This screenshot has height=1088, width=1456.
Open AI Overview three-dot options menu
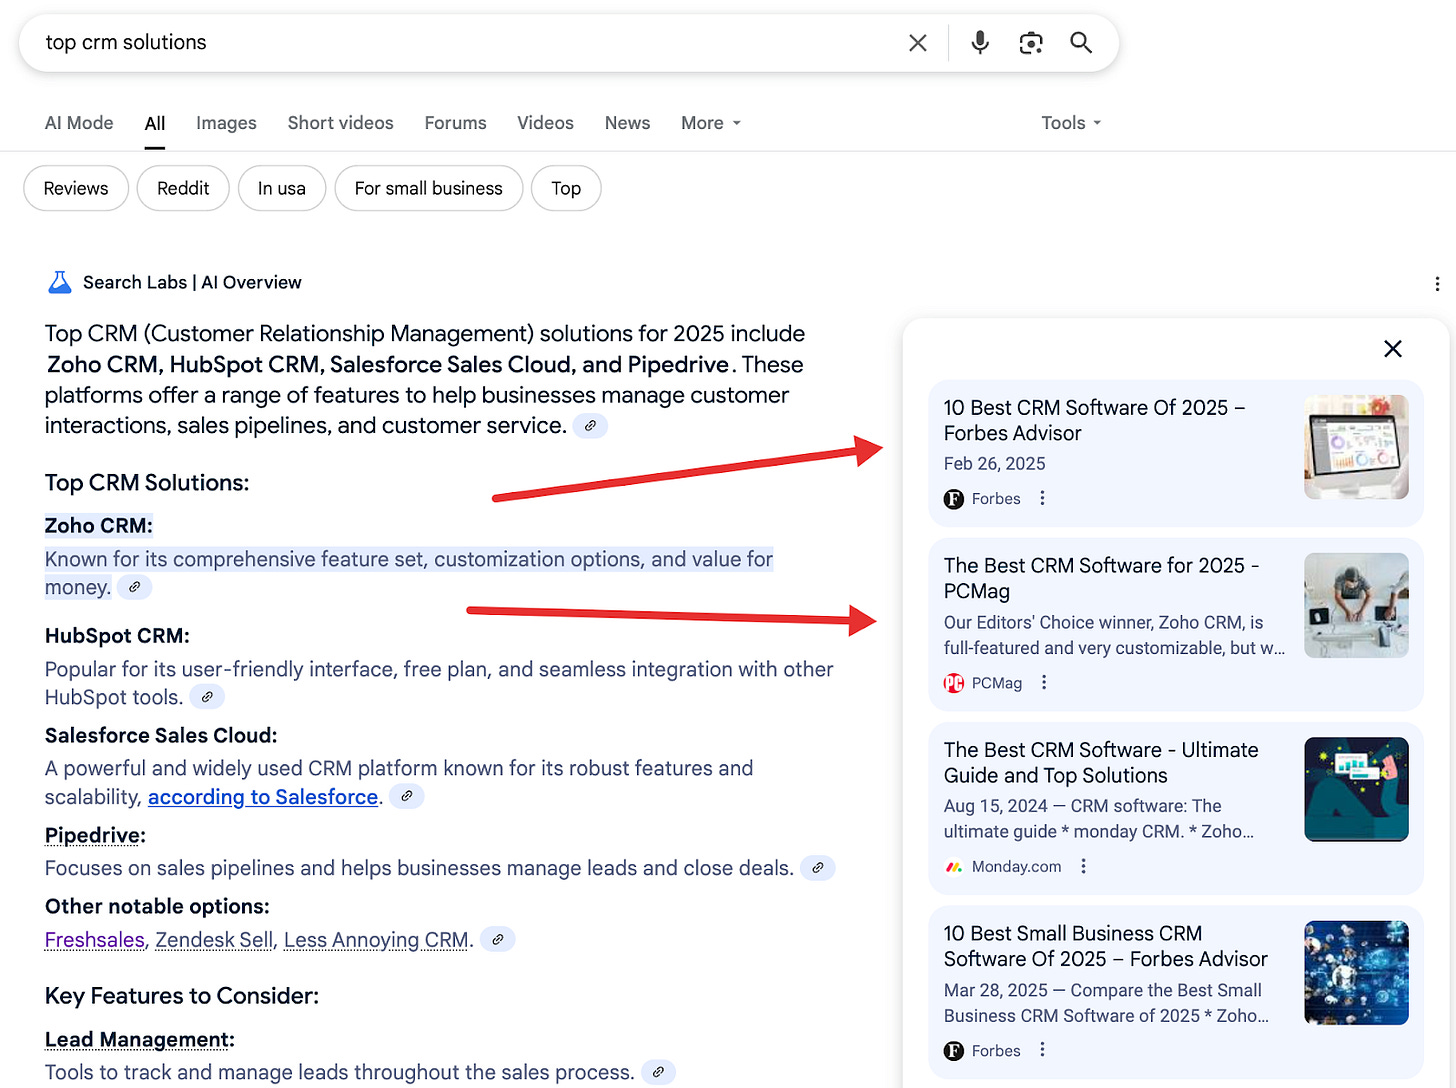(1437, 284)
